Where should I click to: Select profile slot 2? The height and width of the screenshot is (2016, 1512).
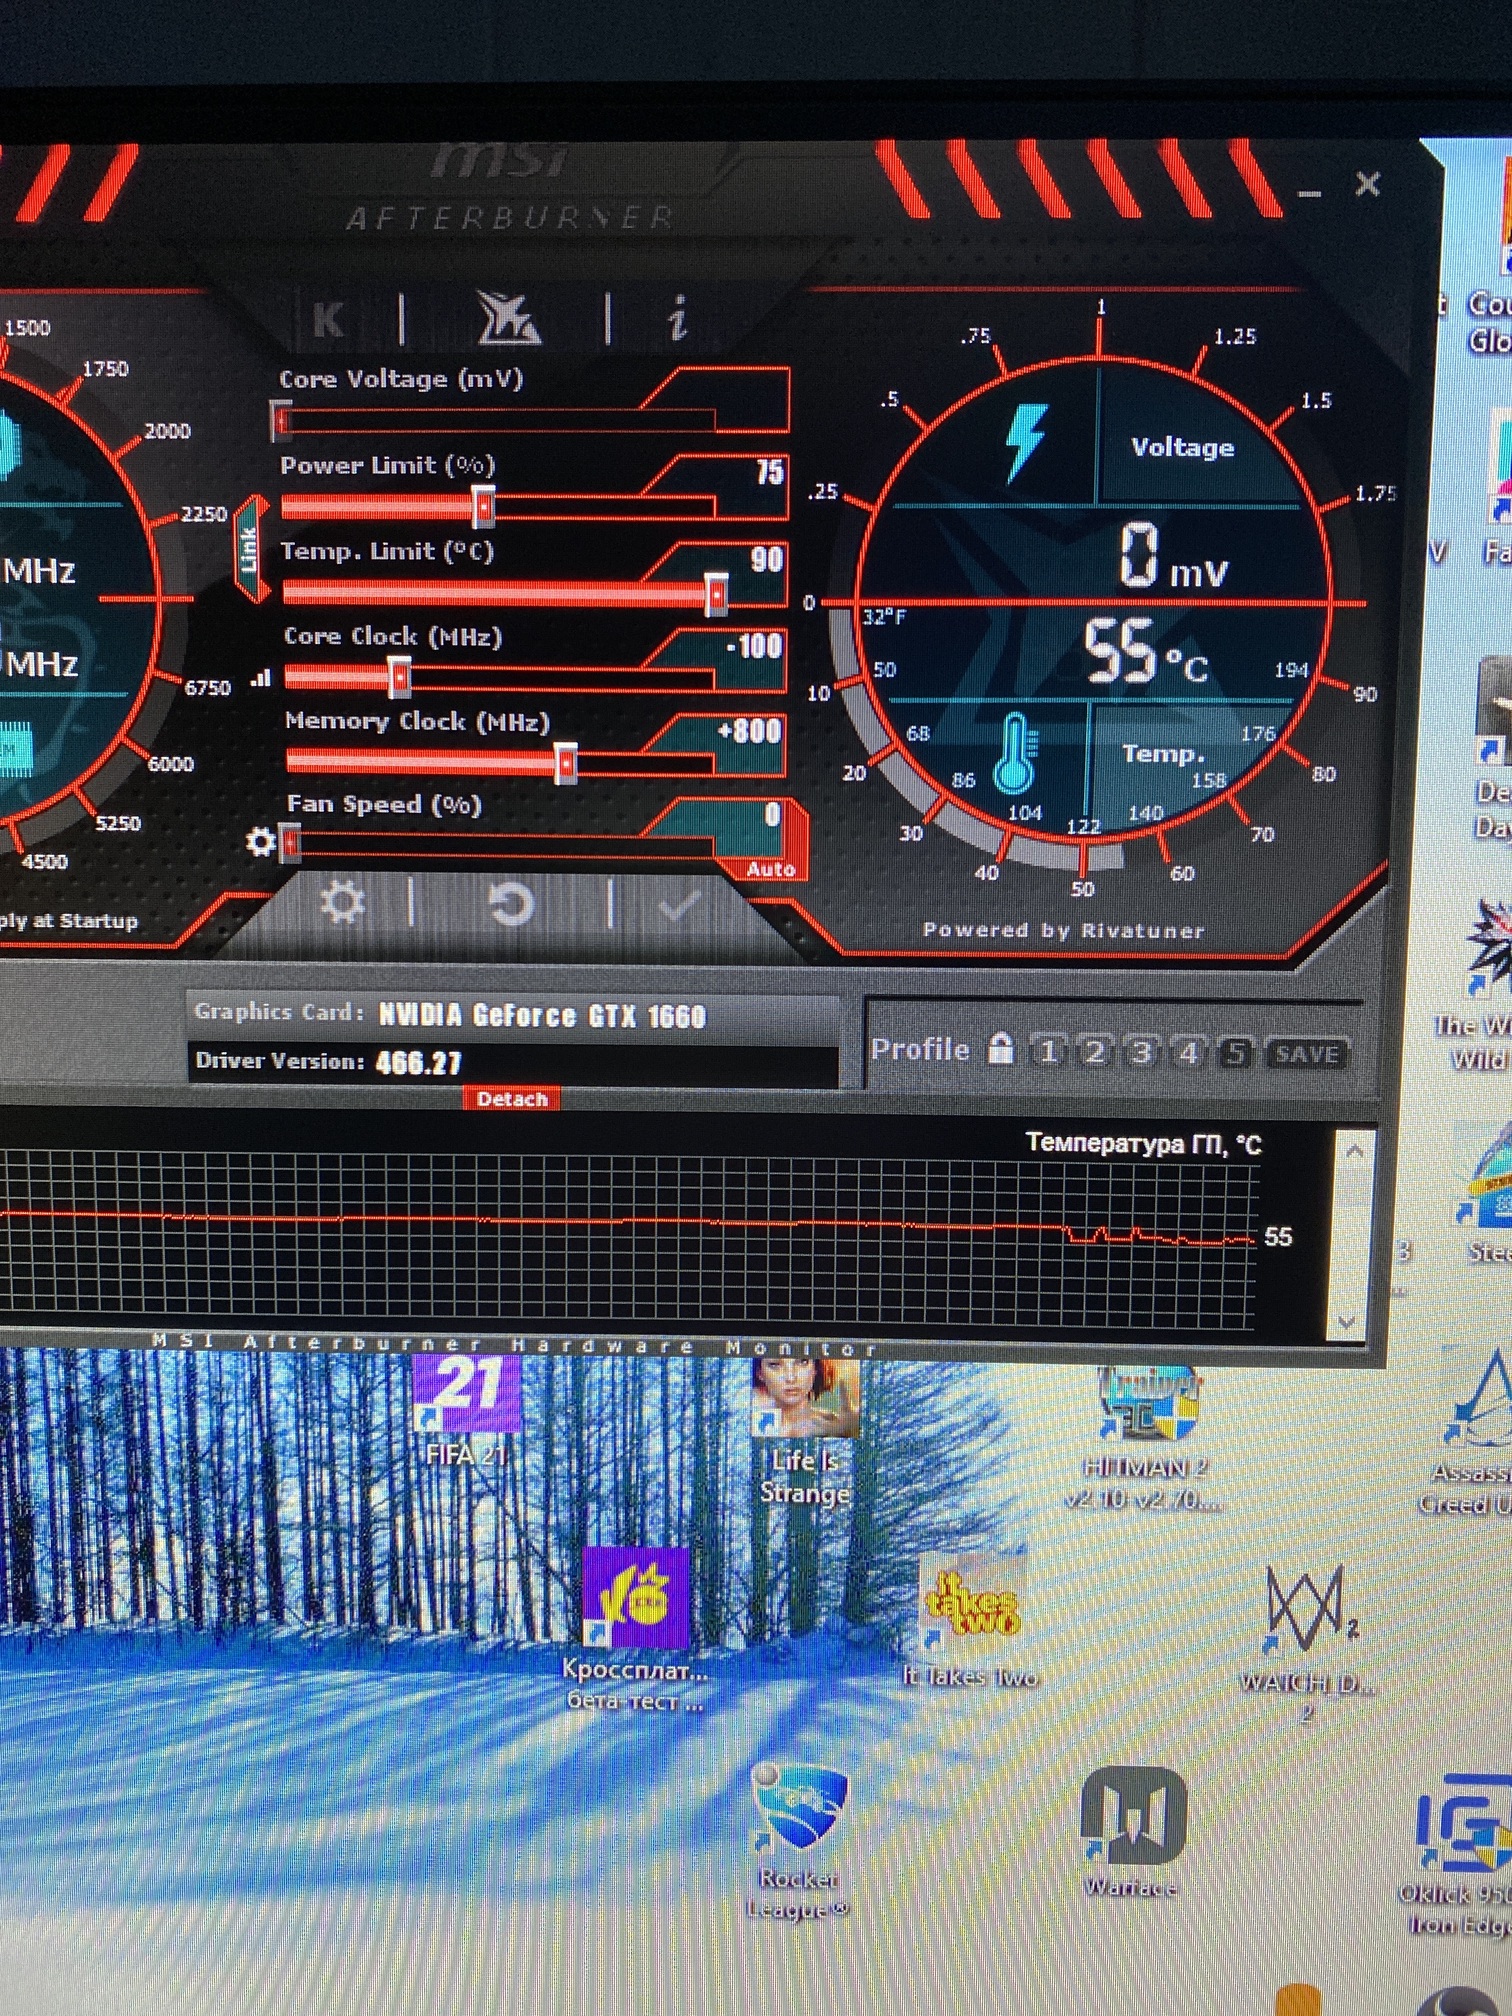(1095, 1051)
